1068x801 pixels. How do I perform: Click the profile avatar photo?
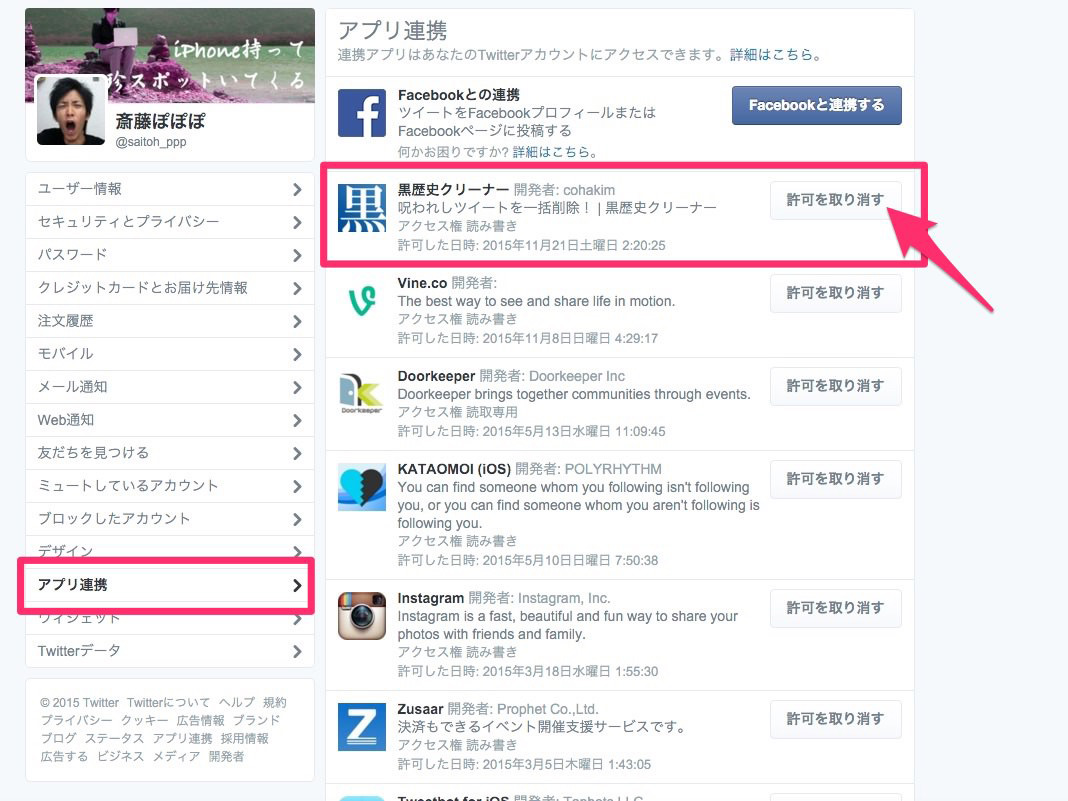[x=71, y=110]
